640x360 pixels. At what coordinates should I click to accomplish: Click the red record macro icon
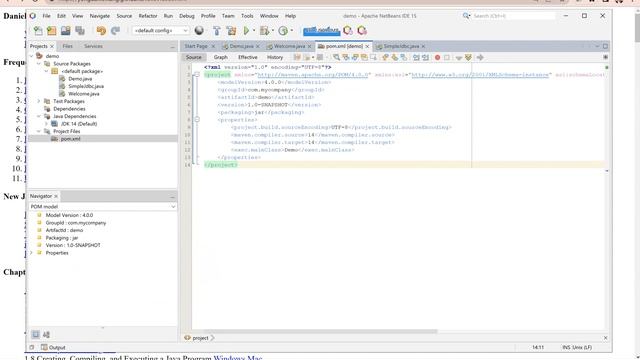tap(438, 58)
